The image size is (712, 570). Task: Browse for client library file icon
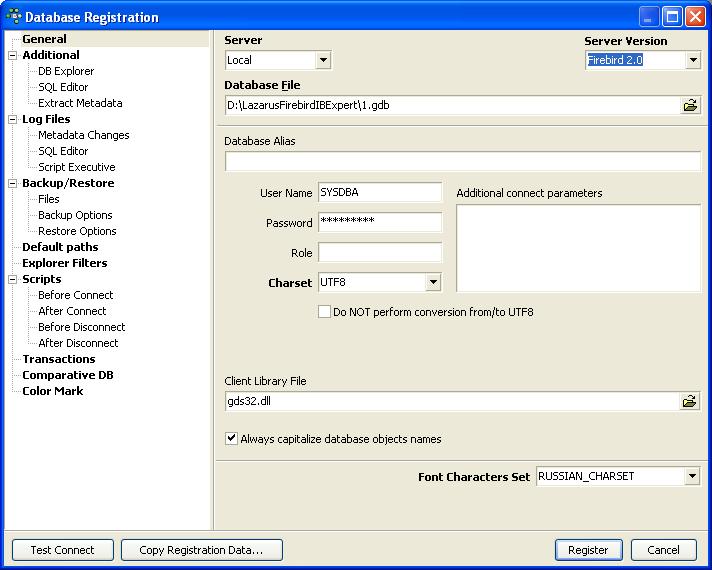pyautogui.click(x=689, y=401)
